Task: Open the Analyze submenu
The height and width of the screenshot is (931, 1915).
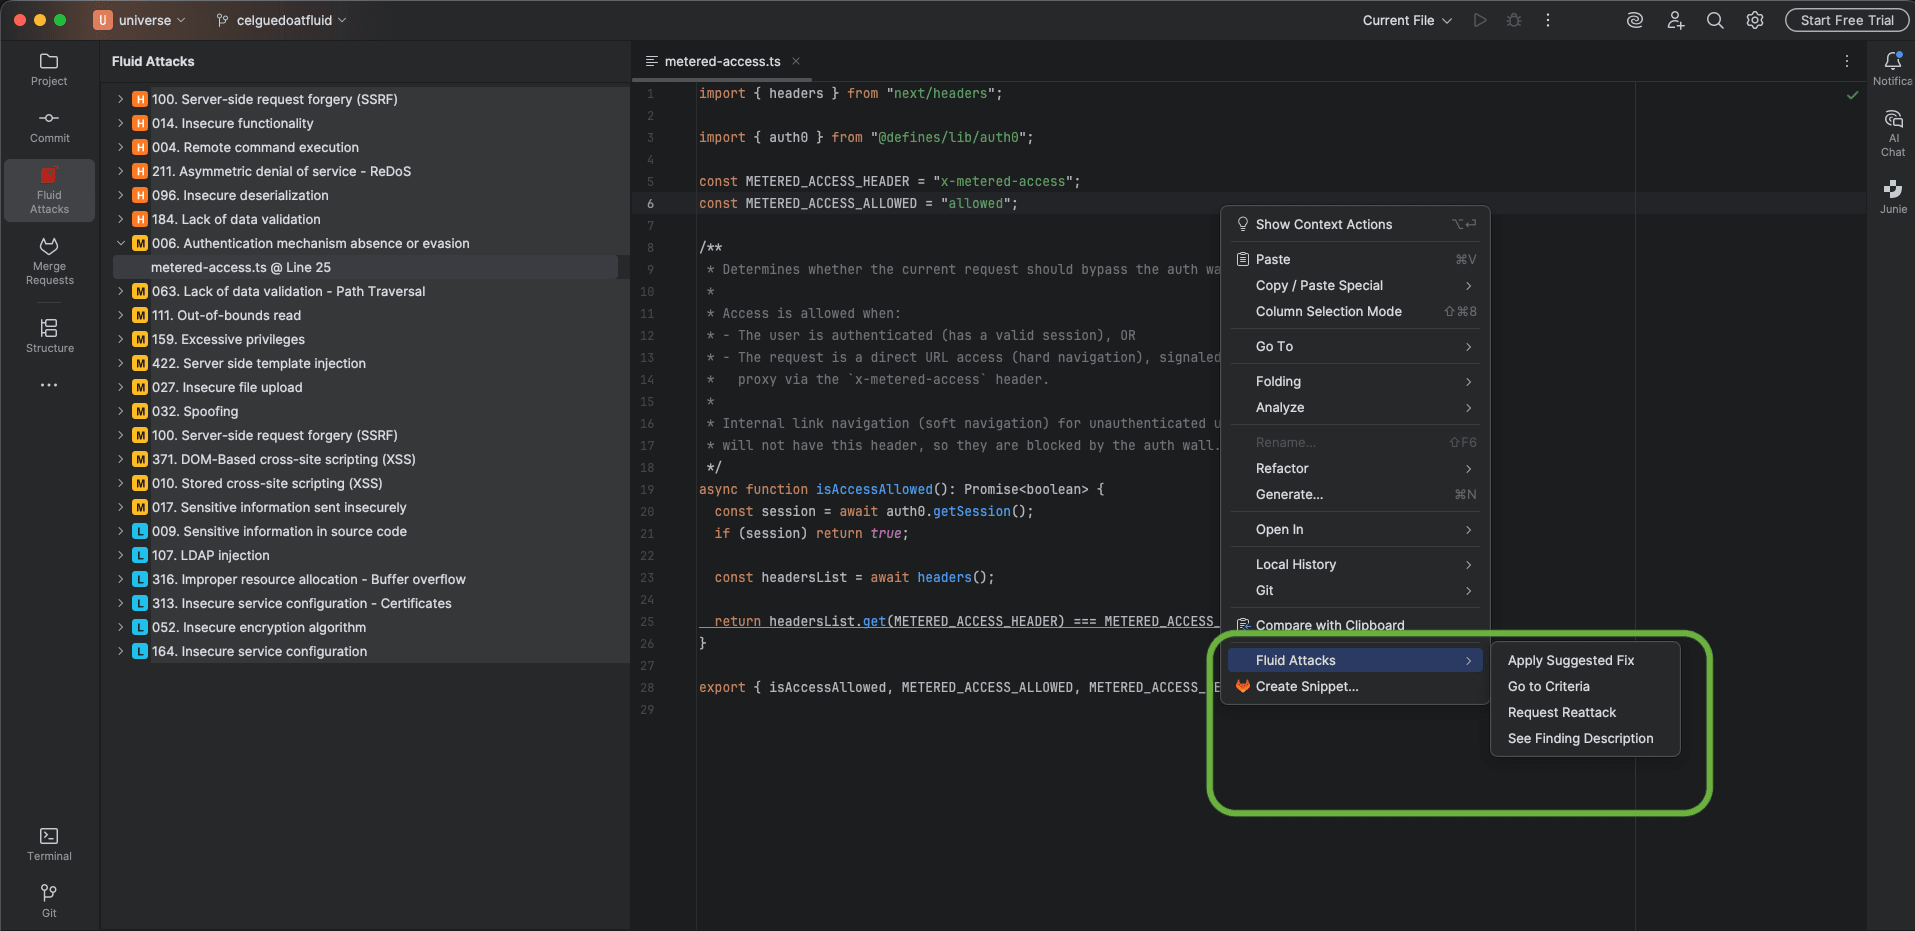Action: click(x=1355, y=407)
